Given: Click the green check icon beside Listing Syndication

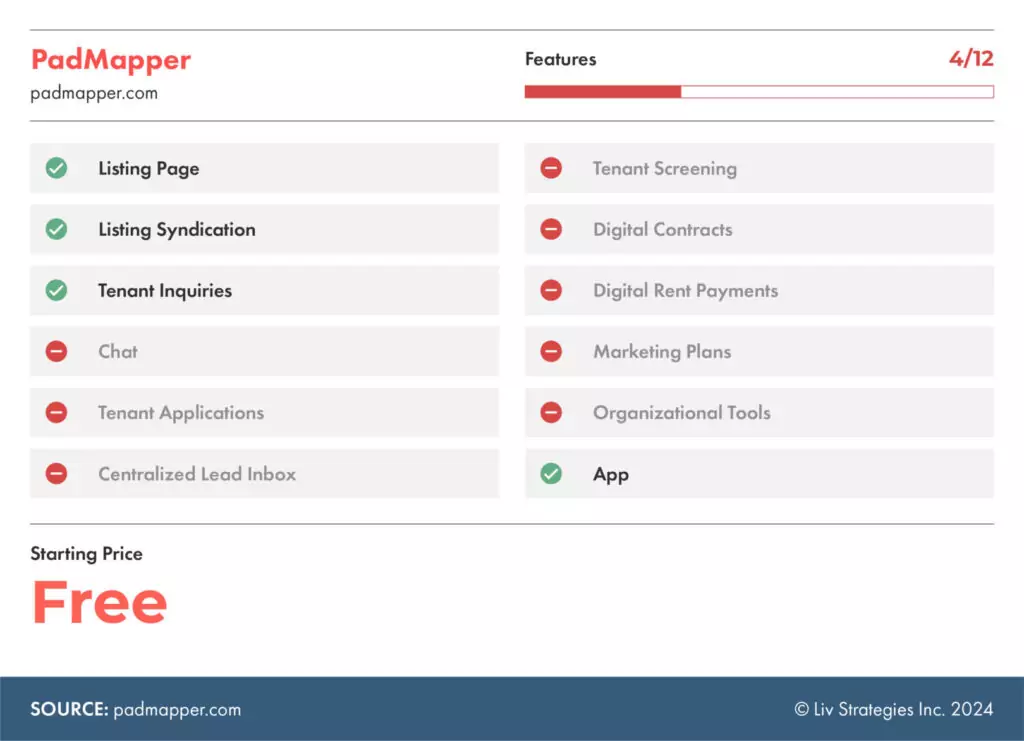Looking at the screenshot, I should [x=57, y=229].
